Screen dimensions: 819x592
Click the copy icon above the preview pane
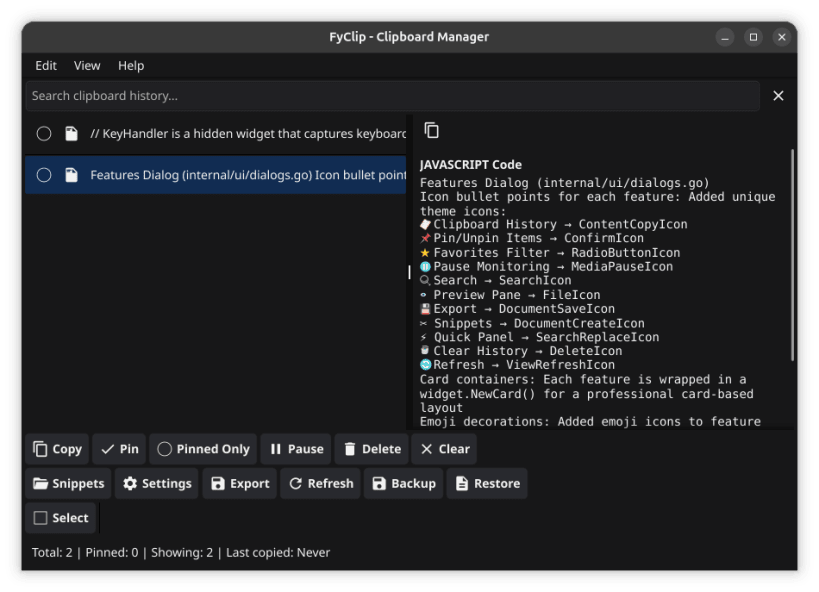[431, 131]
